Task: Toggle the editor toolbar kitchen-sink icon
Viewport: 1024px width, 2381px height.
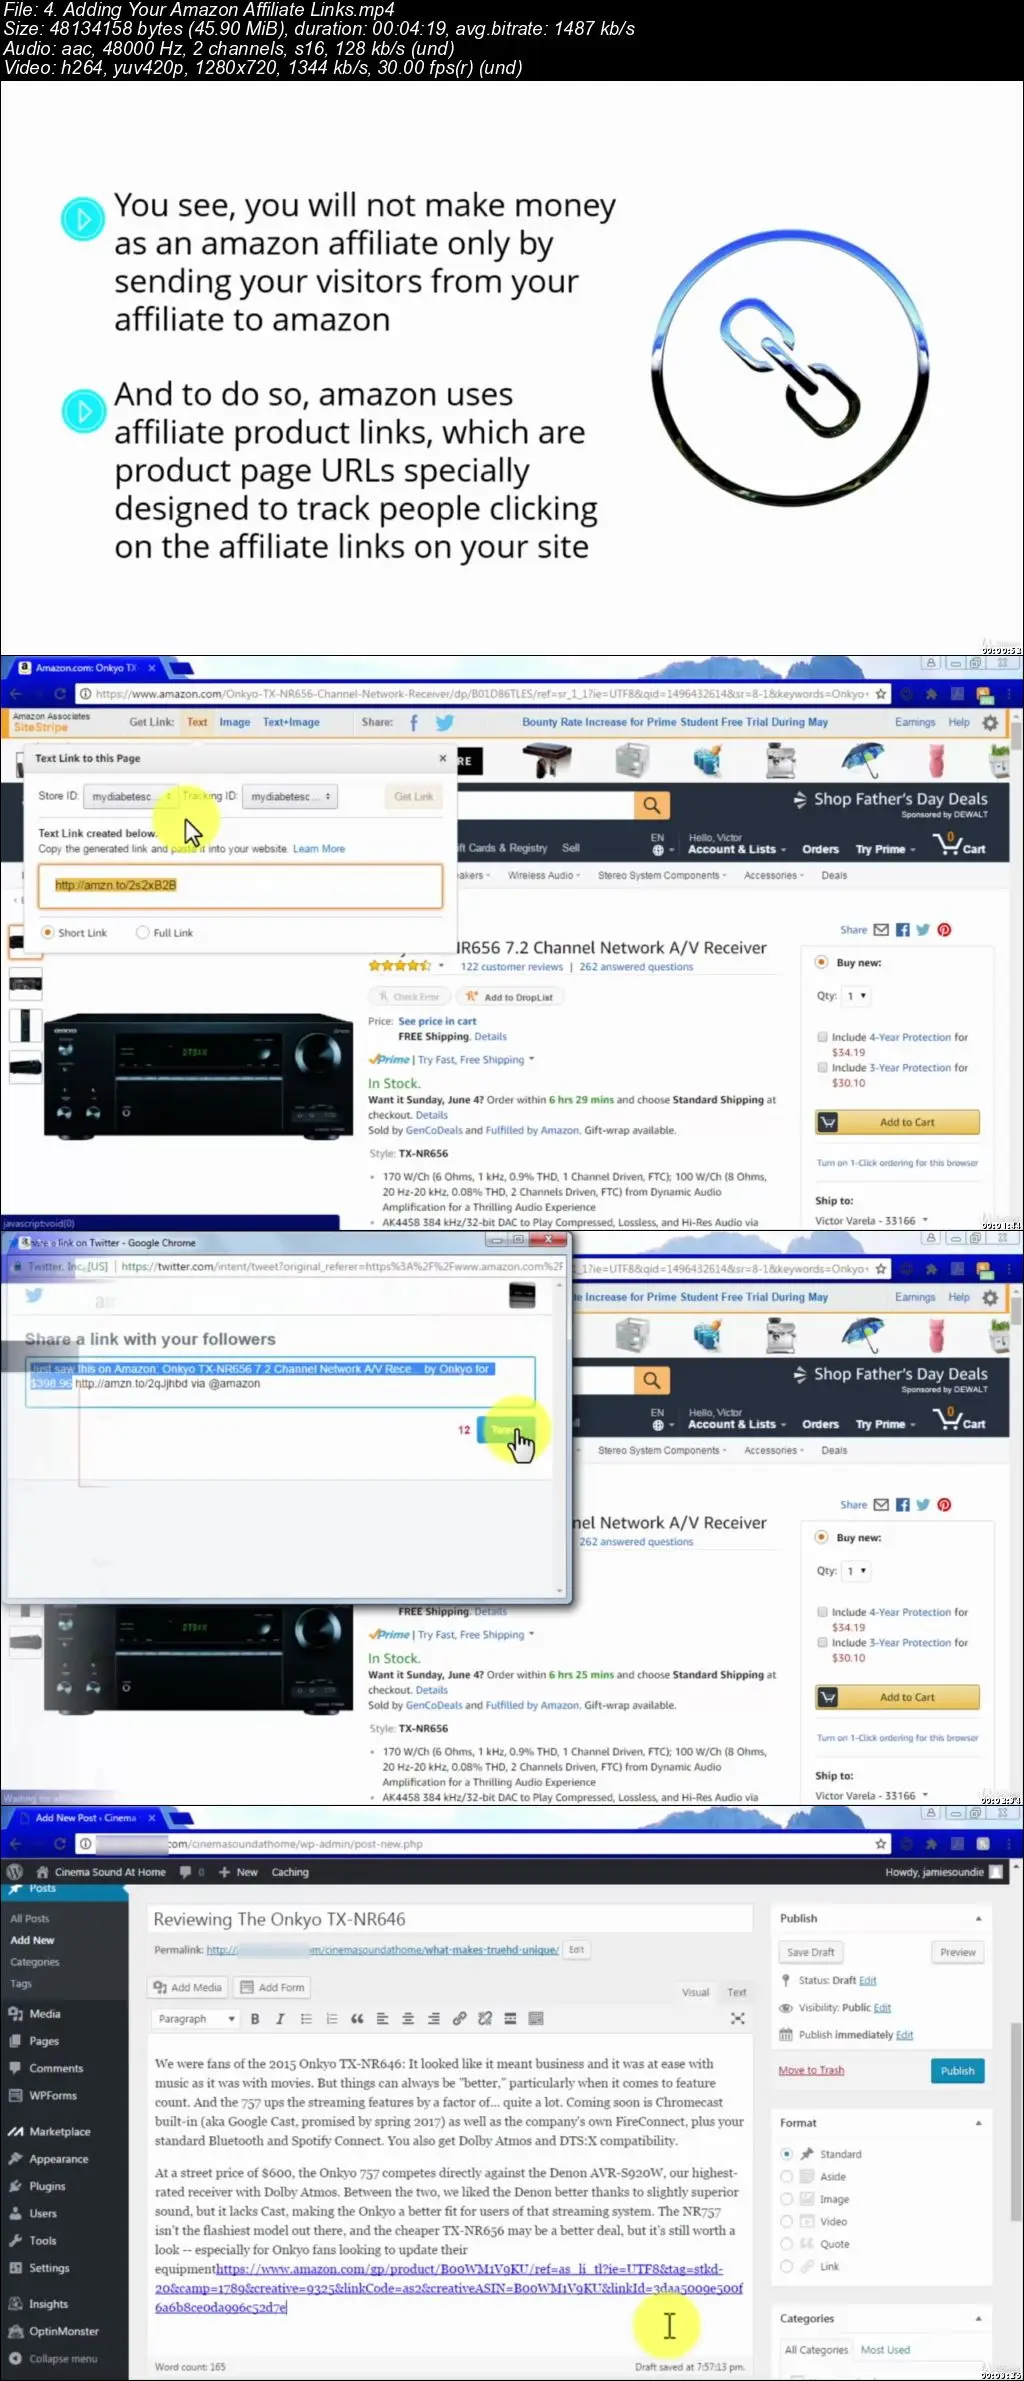Action: click(536, 2019)
